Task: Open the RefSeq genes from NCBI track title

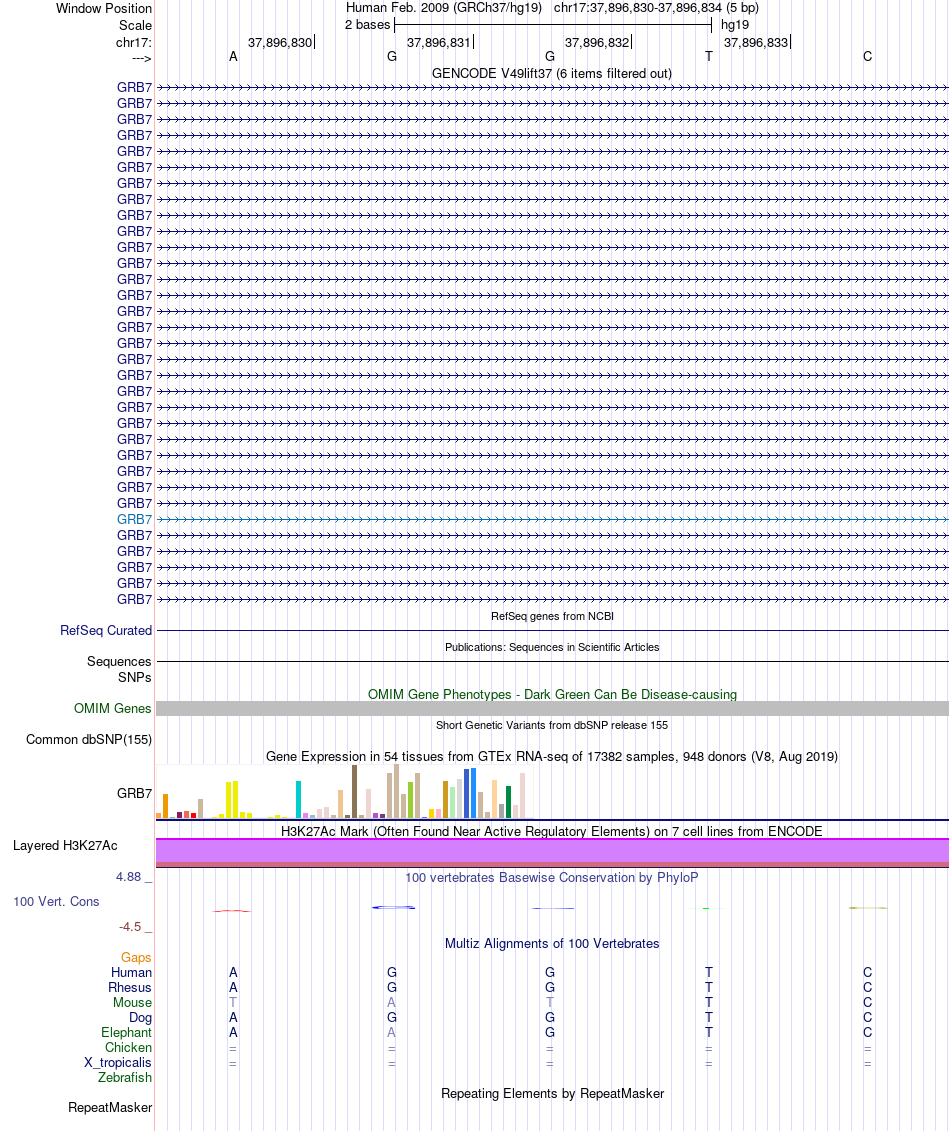Action: tap(552, 616)
